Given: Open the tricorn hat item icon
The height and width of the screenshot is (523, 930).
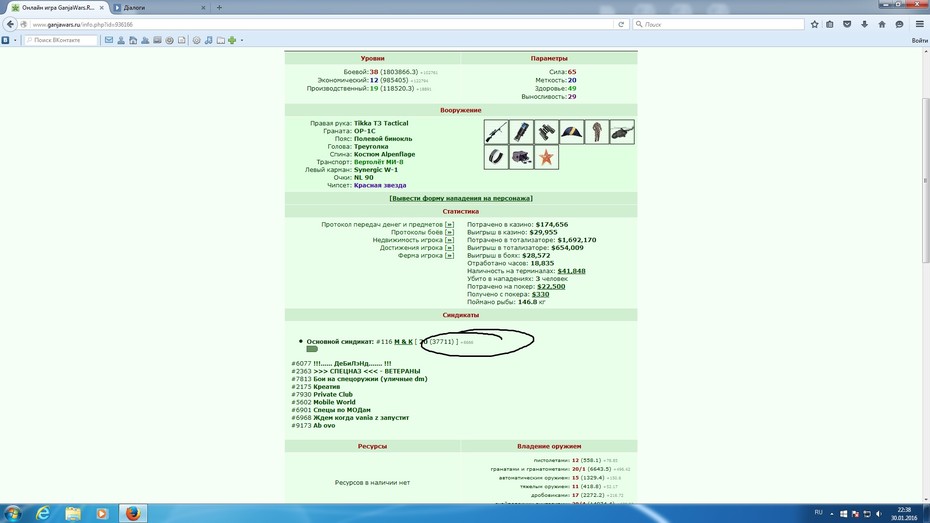Looking at the screenshot, I should point(572,132).
